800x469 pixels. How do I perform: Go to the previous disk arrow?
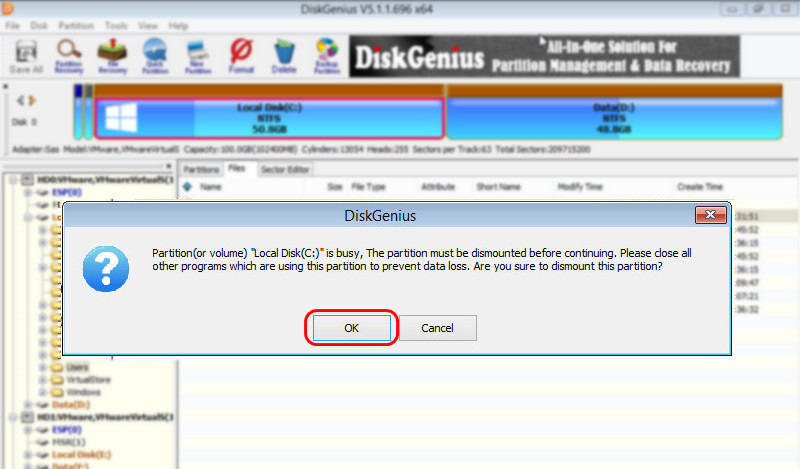point(20,101)
